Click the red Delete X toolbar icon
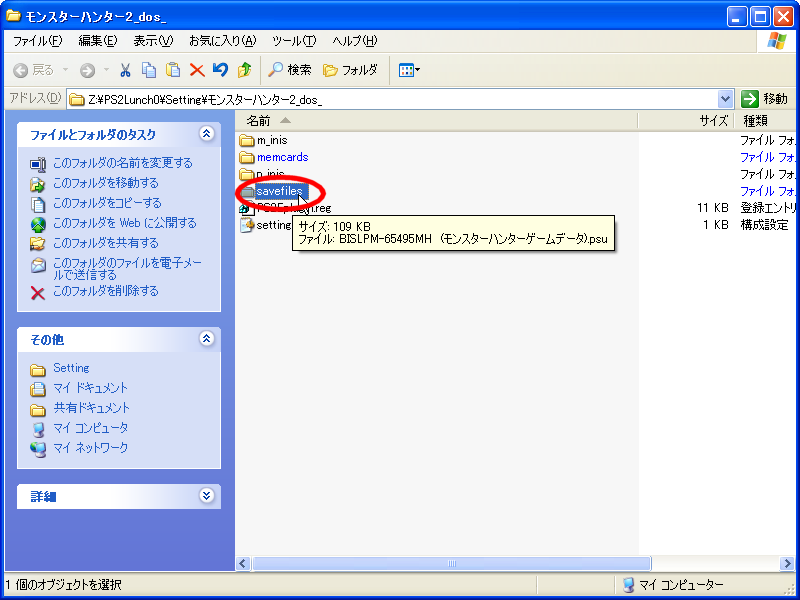 pyautogui.click(x=197, y=70)
